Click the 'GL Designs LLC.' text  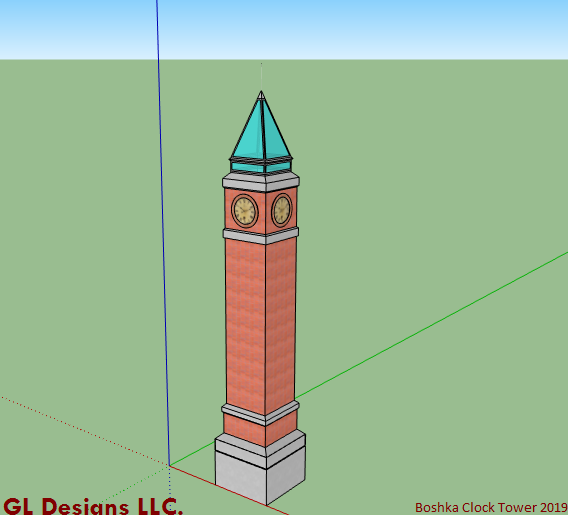93,506
